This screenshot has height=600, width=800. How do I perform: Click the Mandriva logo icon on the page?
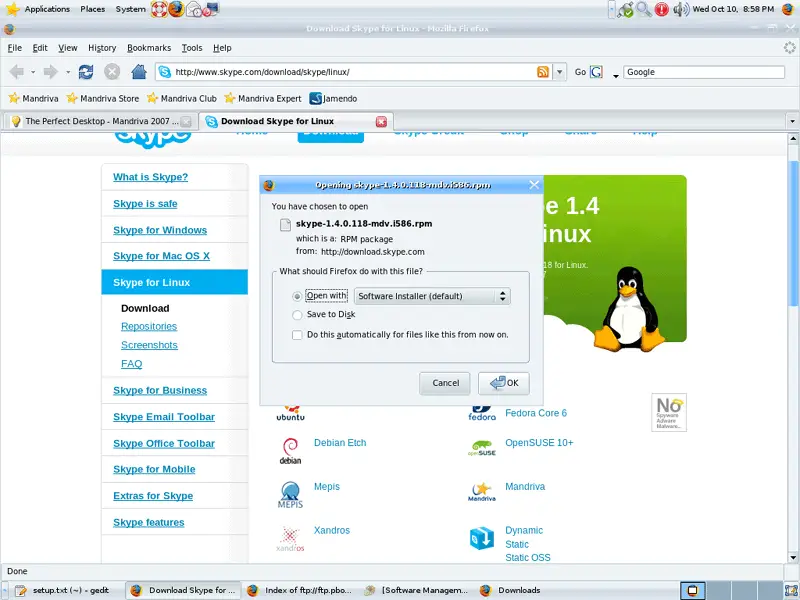482,492
